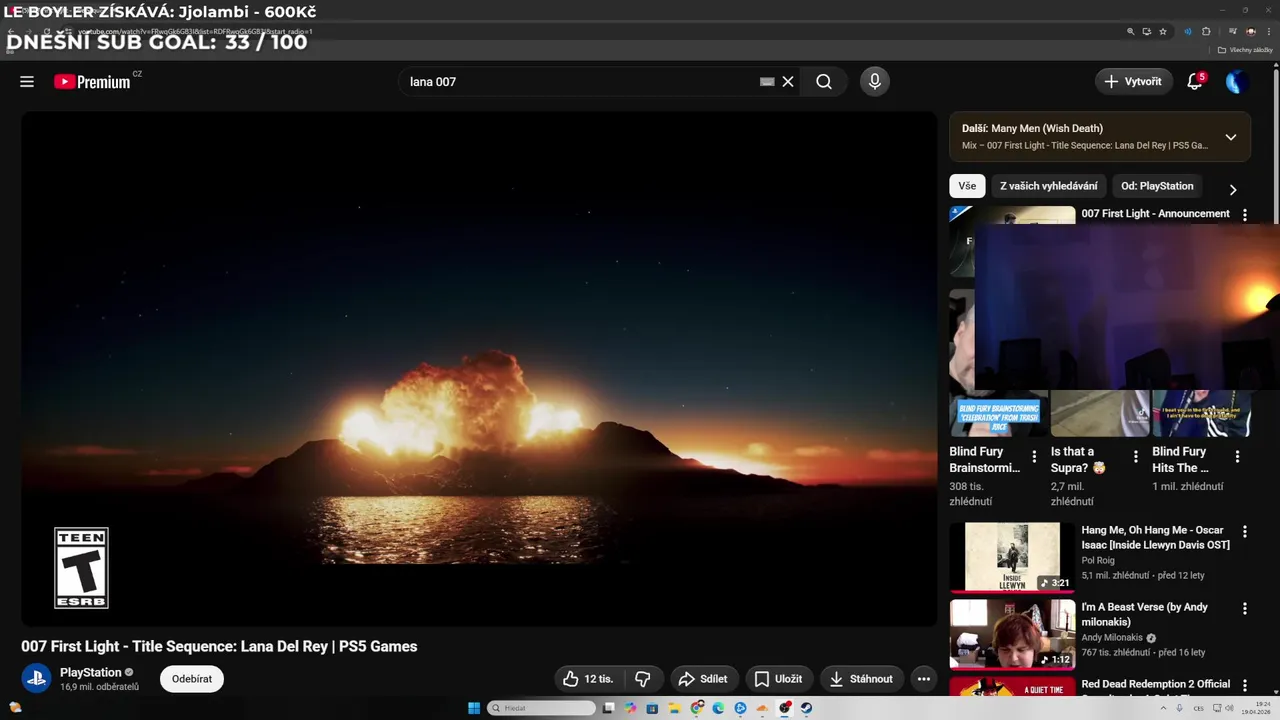
Task: Open more actions menu beside Stáhnout
Action: [924, 679]
